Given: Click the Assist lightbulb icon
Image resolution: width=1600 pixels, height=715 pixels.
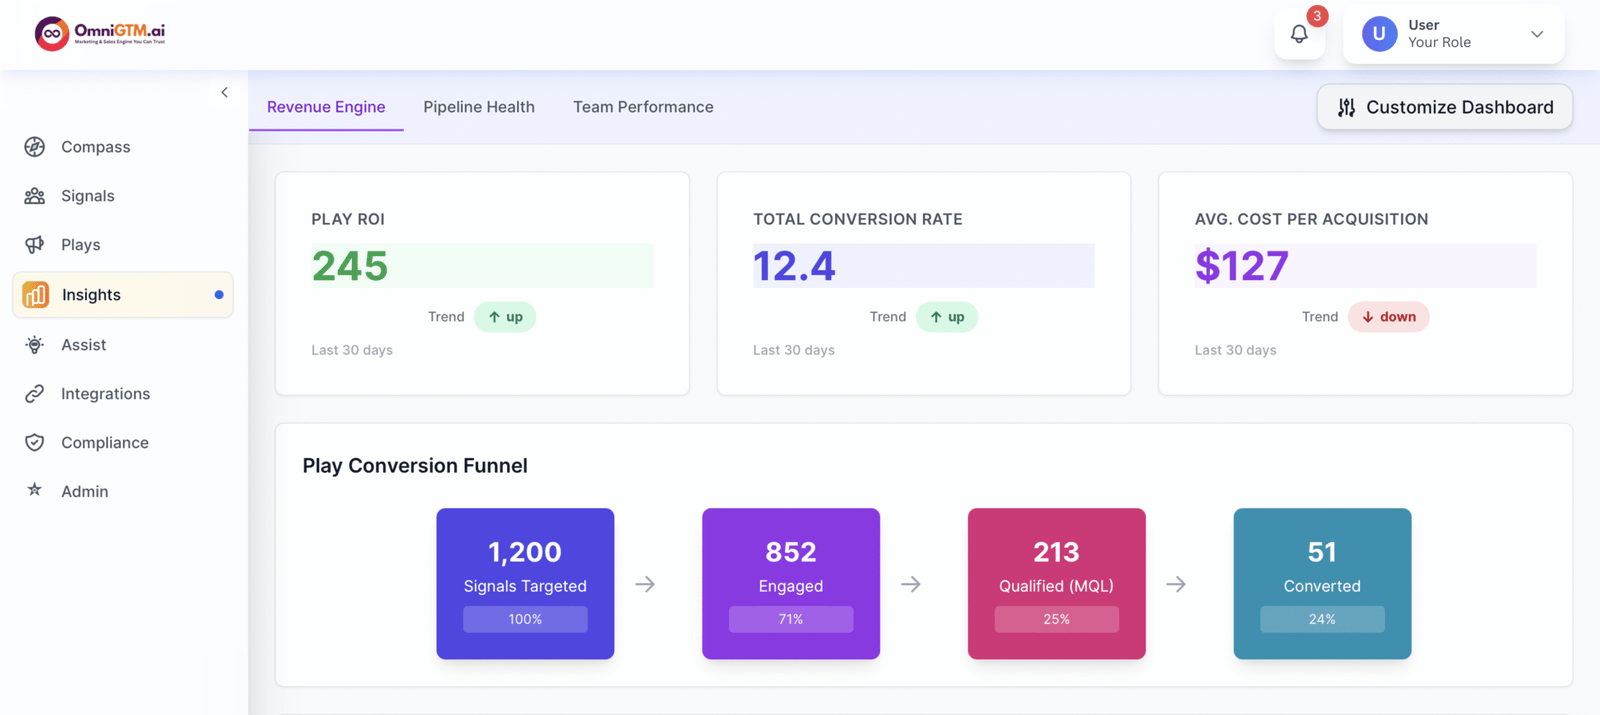Looking at the screenshot, I should (35, 345).
